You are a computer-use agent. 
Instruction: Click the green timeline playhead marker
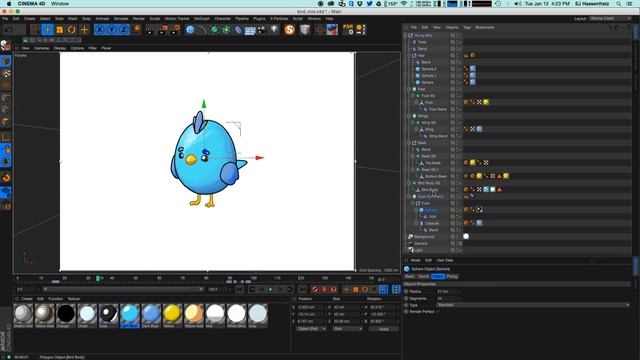(x=98, y=278)
